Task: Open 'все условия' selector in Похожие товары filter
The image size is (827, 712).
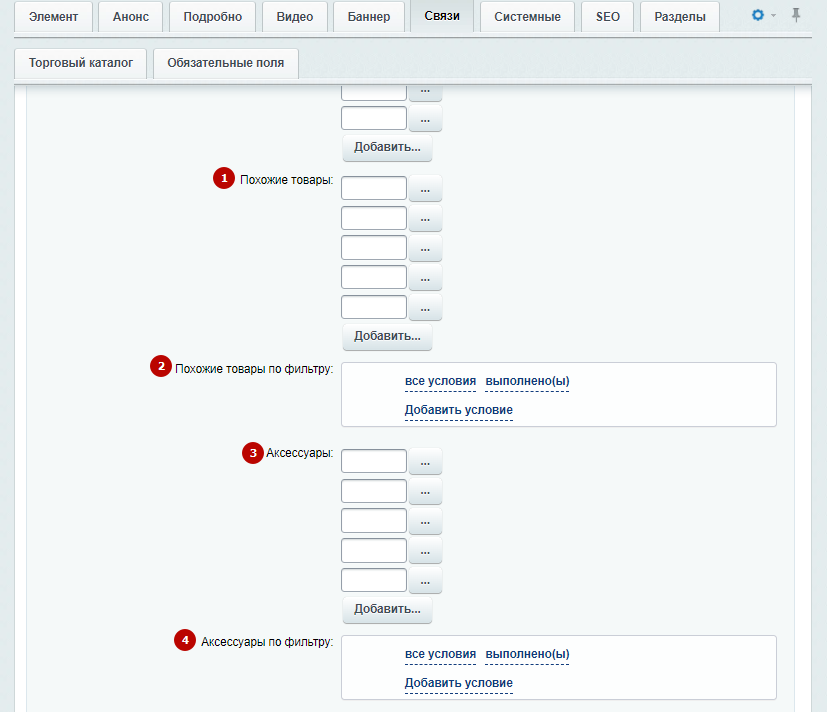Action: (440, 381)
